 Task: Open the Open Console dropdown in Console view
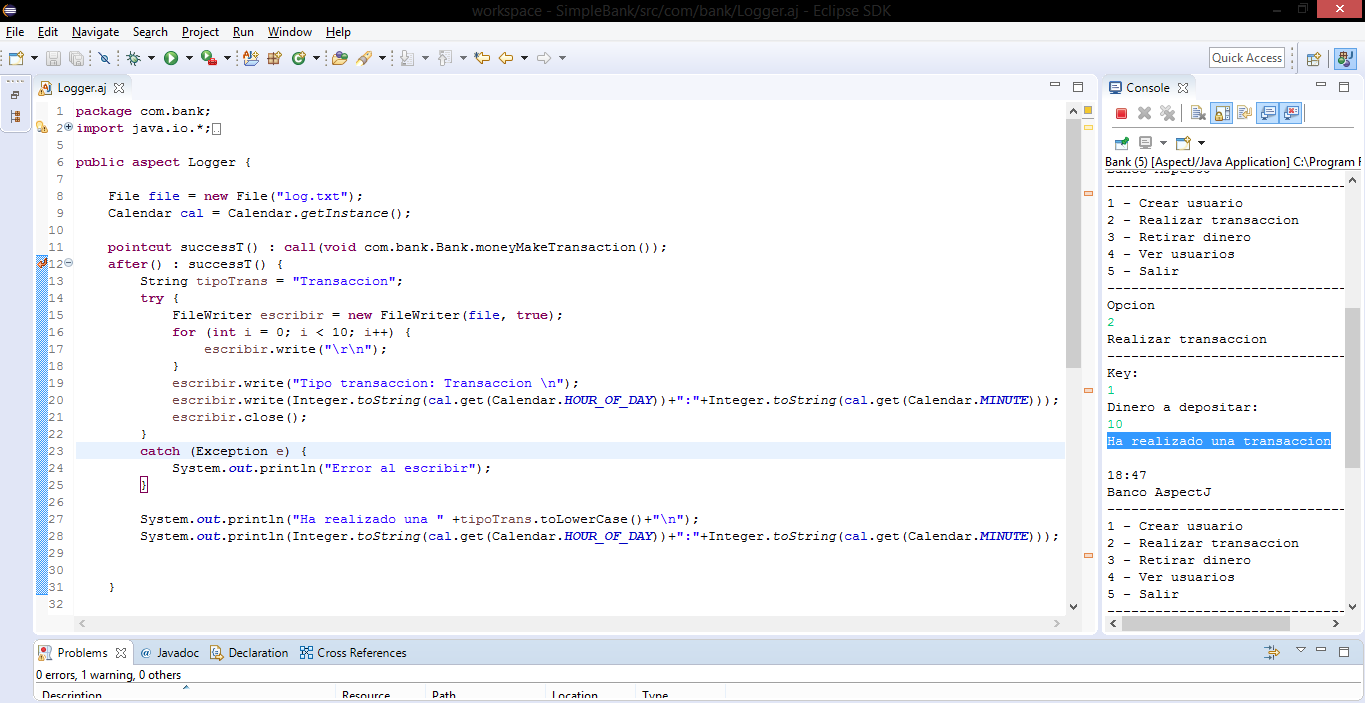pyautogui.click(x=1200, y=143)
